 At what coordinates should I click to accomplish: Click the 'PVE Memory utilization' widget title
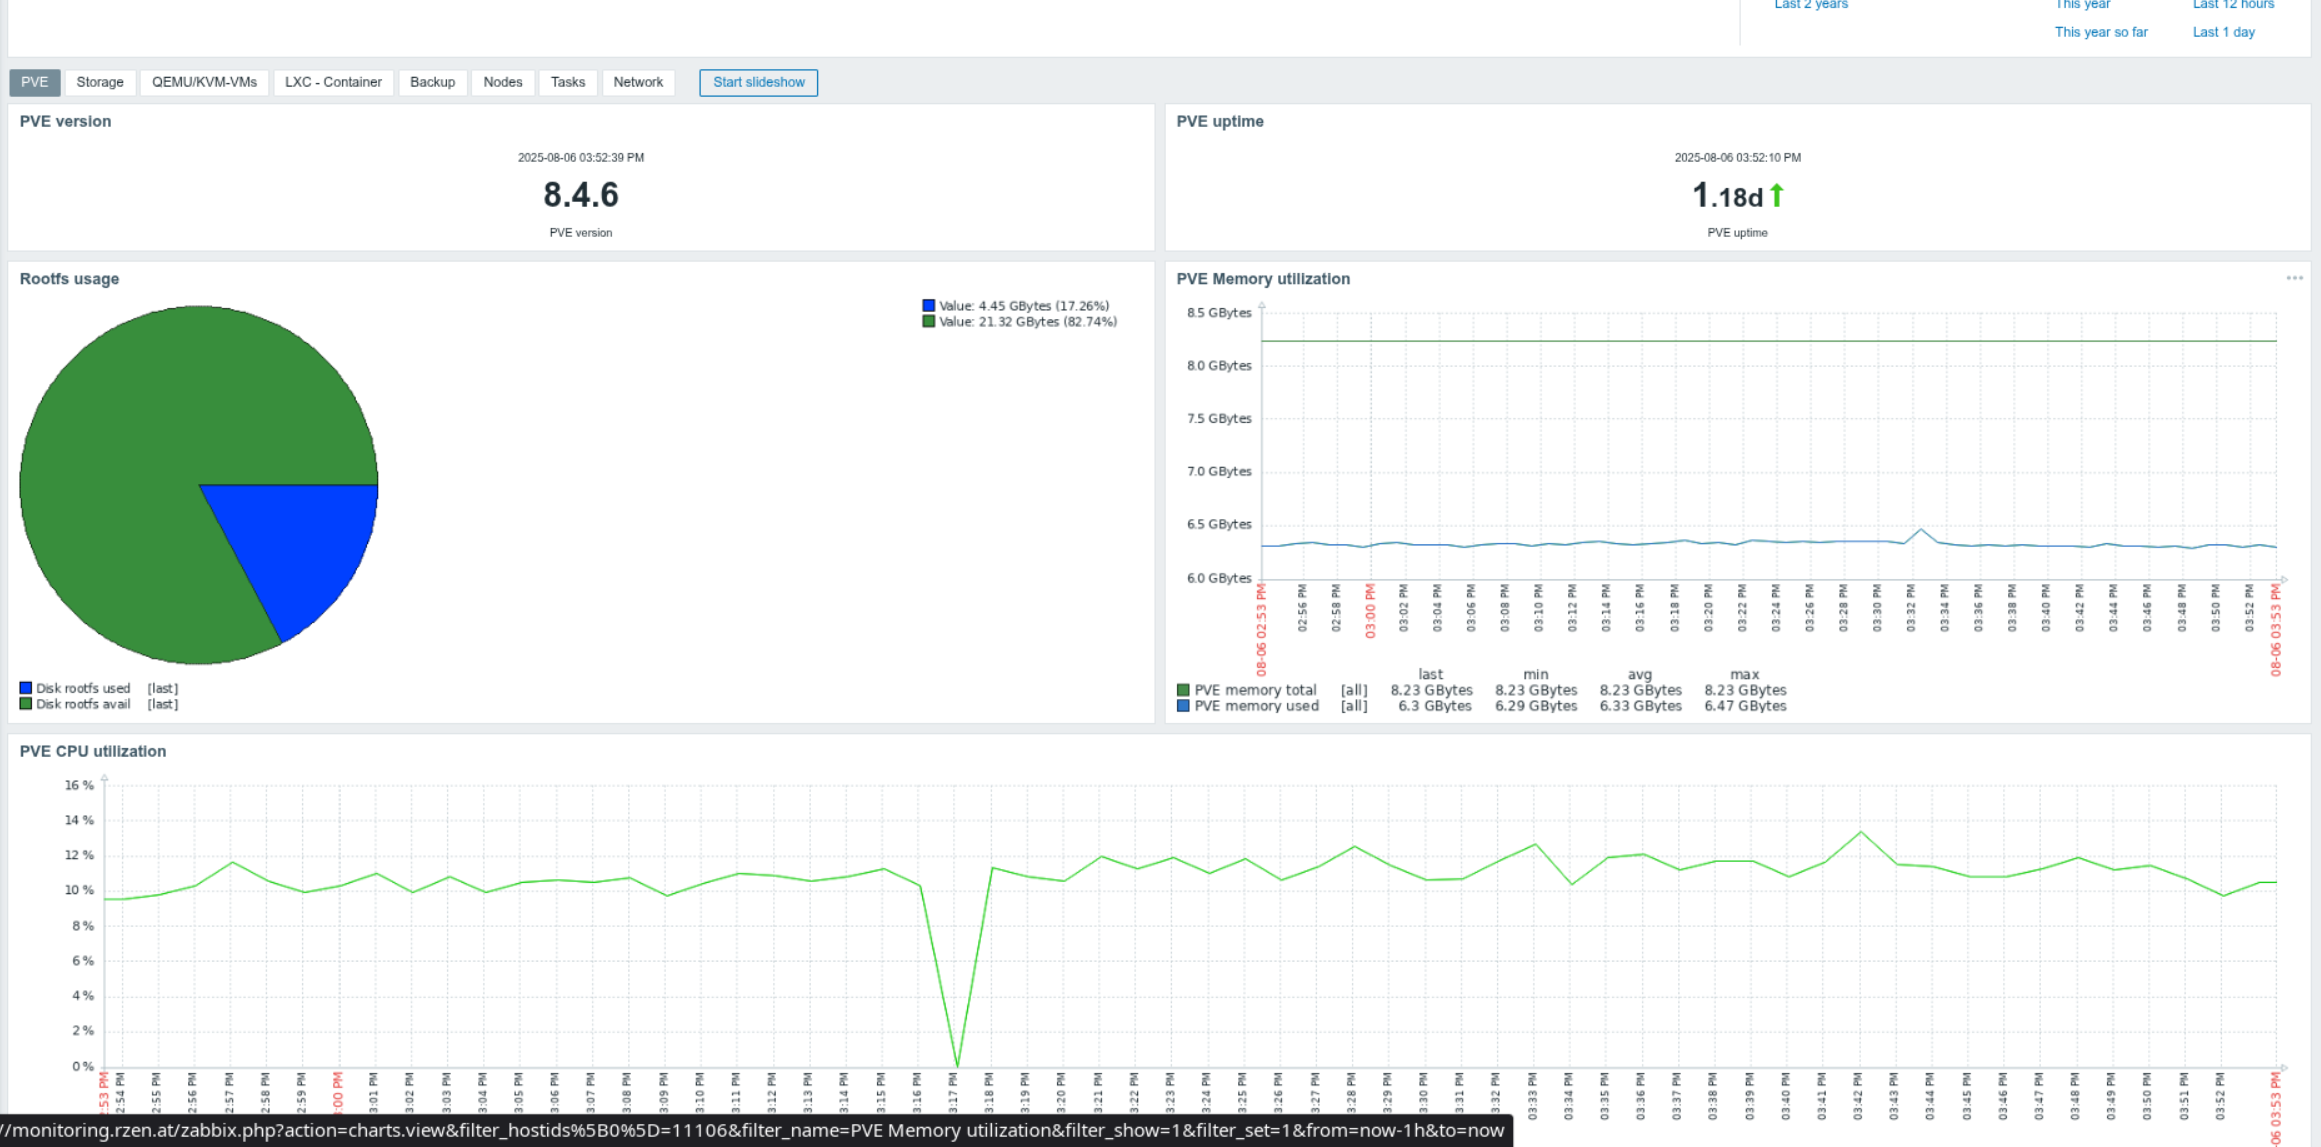[x=1263, y=279]
